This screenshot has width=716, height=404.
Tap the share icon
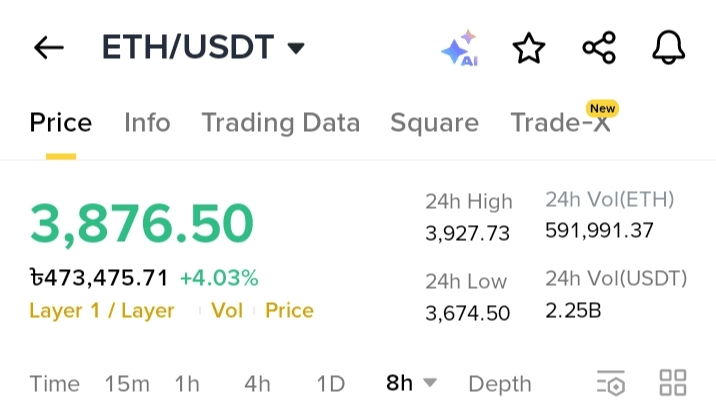(x=599, y=47)
